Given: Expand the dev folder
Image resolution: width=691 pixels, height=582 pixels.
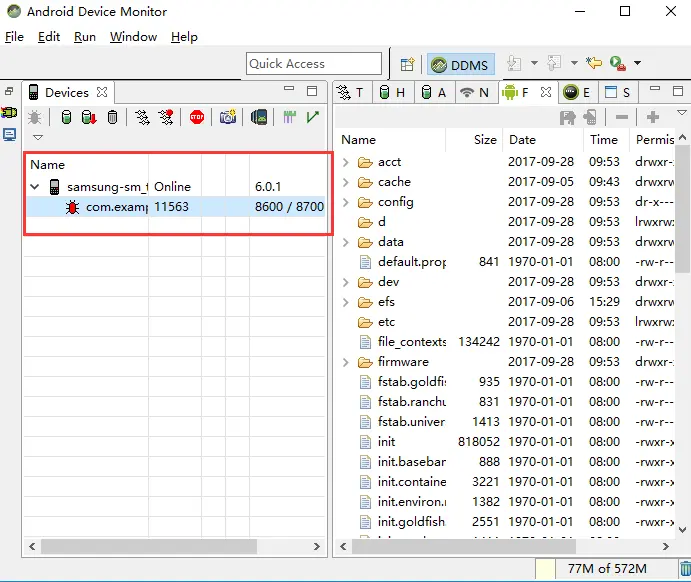Looking at the screenshot, I should [346, 282].
